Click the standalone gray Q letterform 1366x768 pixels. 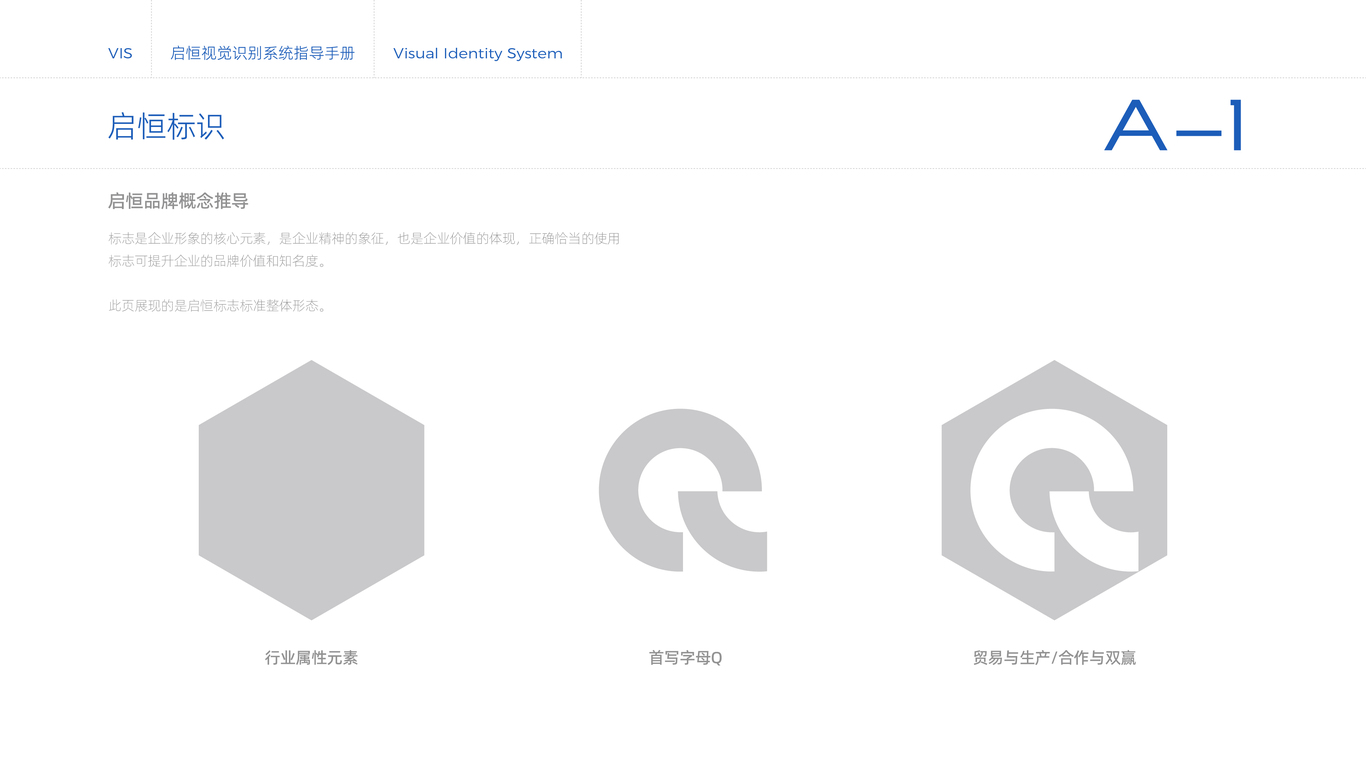coord(683,490)
